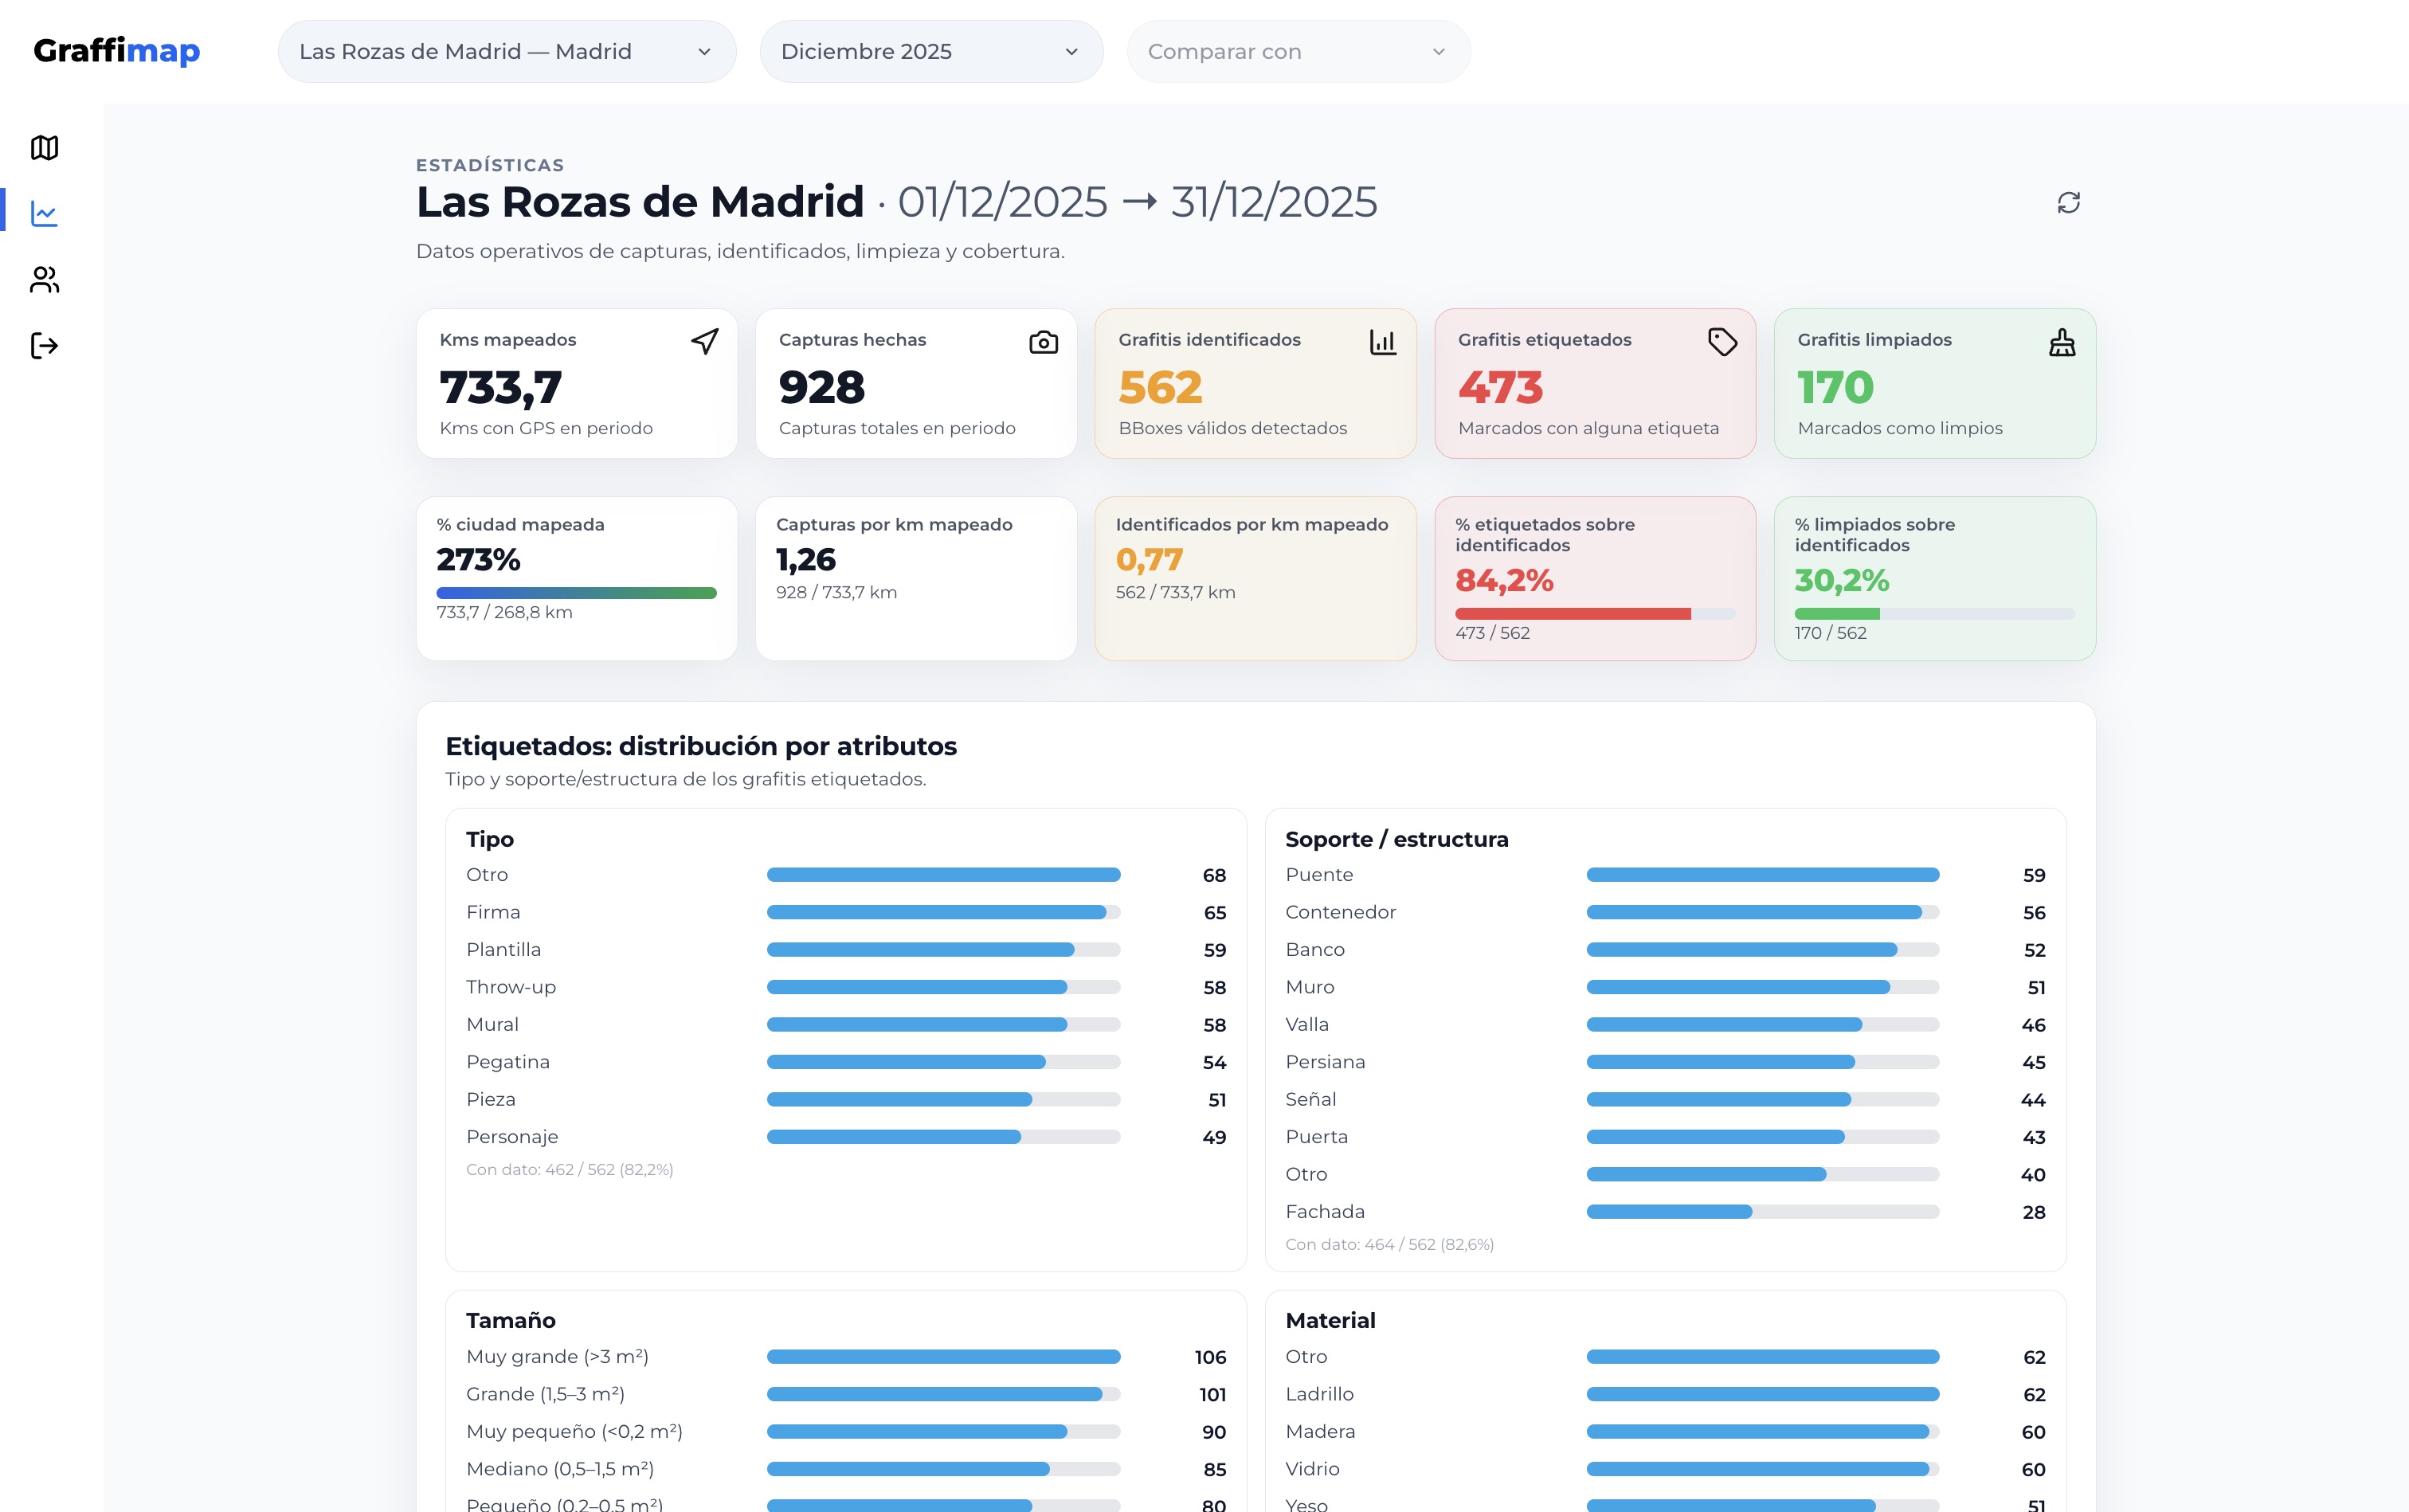Image resolution: width=2409 pixels, height=1512 pixels.
Task: Click the Contenedor row bar in Soporte
Action: pyautogui.click(x=1761, y=912)
